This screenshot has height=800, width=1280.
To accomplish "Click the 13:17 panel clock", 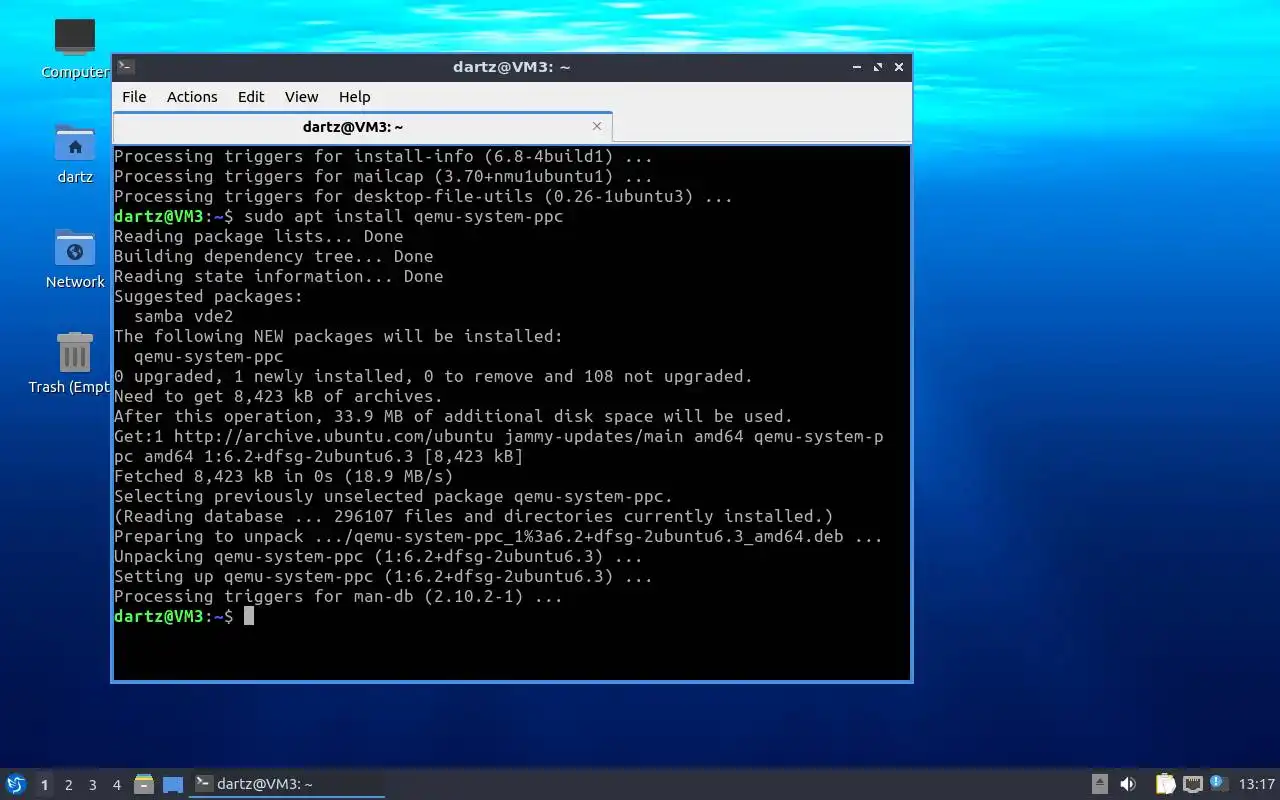I will click(x=1257, y=784).
